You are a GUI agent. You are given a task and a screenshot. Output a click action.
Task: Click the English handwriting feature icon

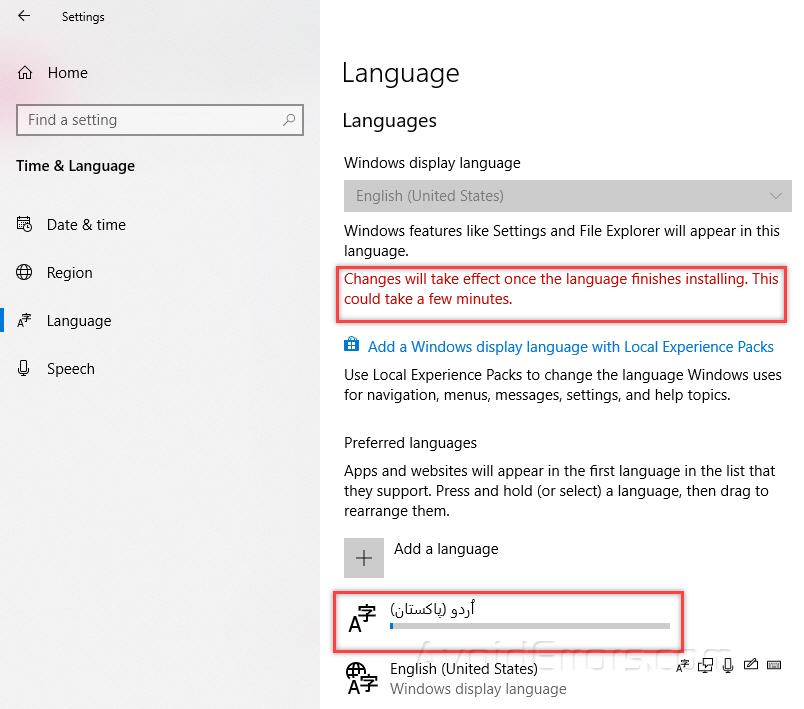(x=749, y=665)
